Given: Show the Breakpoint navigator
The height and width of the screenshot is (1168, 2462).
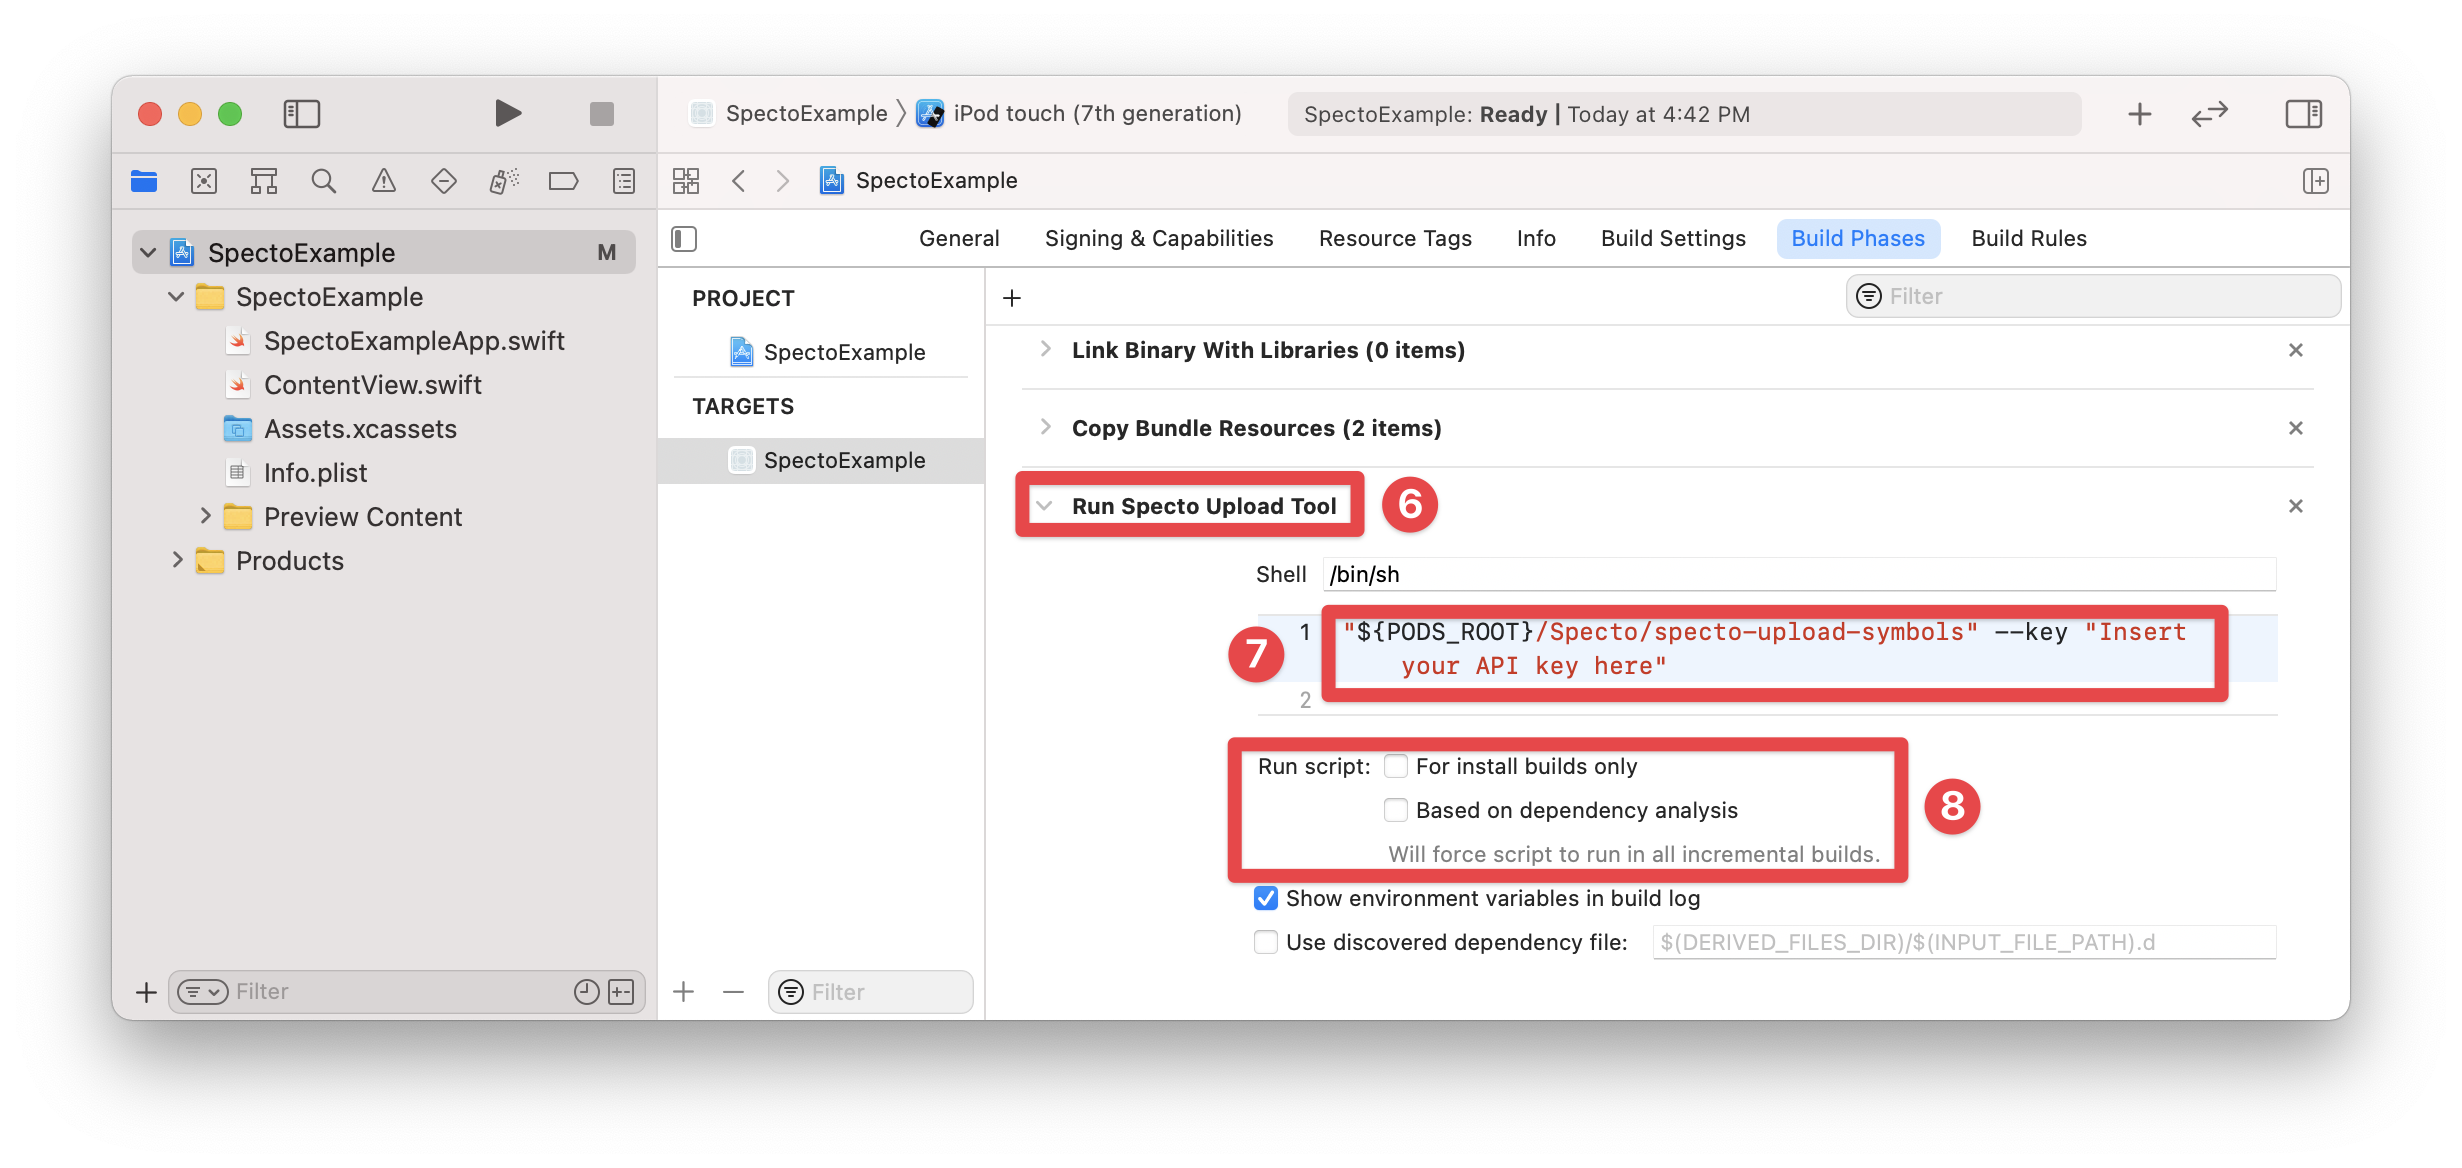Looking at the screenshot, I should [x=564, y=181].
